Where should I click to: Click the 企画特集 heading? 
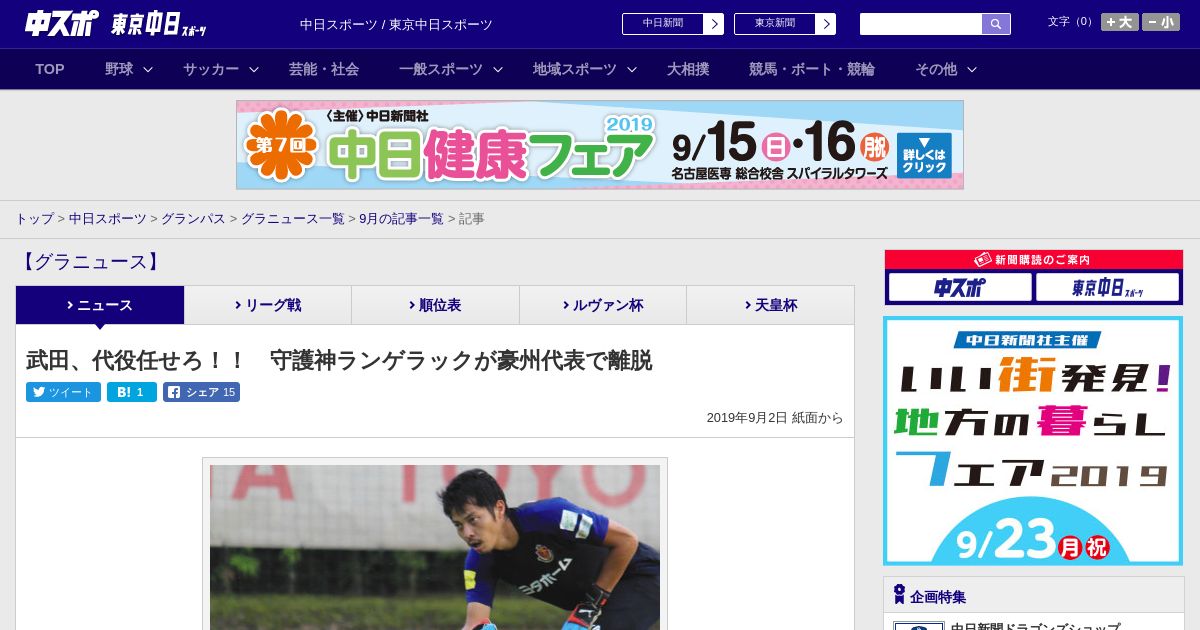[x=938, y=597]
